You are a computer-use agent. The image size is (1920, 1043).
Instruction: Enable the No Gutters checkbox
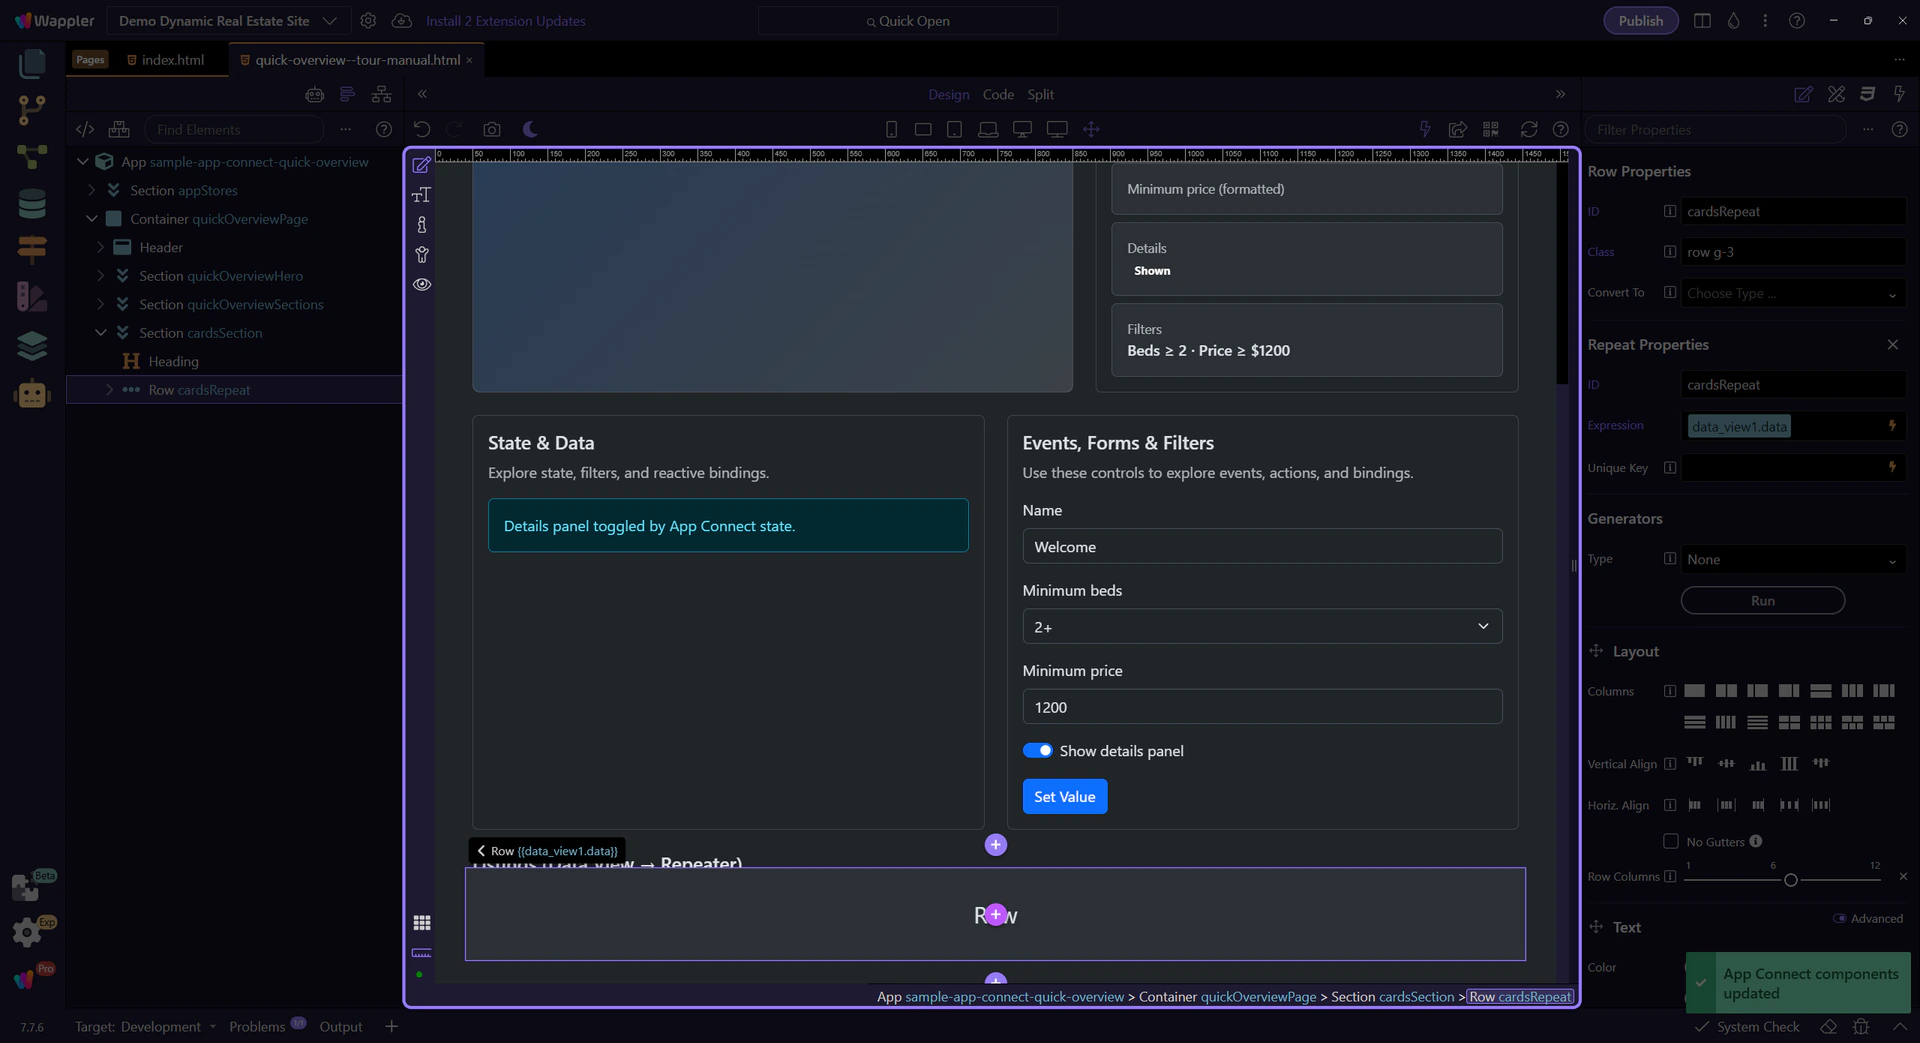[x=1670, y=842]
